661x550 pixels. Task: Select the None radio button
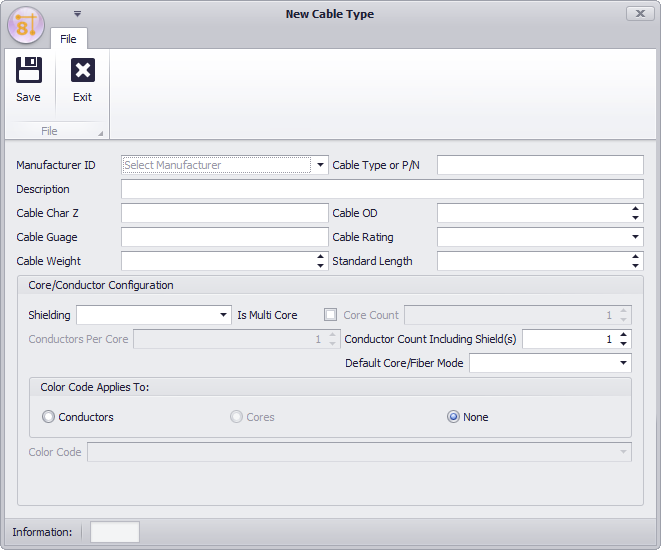coord(453,417)
